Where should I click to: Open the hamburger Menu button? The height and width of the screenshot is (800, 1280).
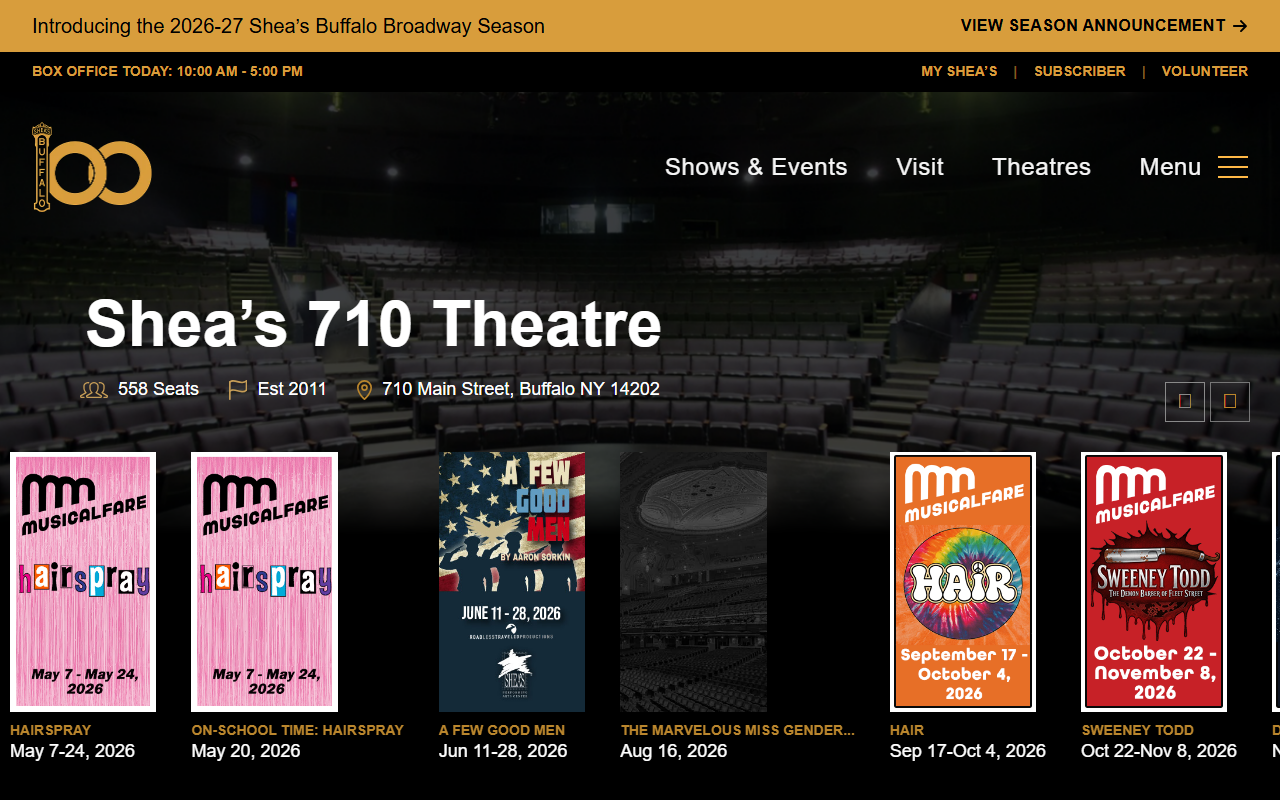1193,167
